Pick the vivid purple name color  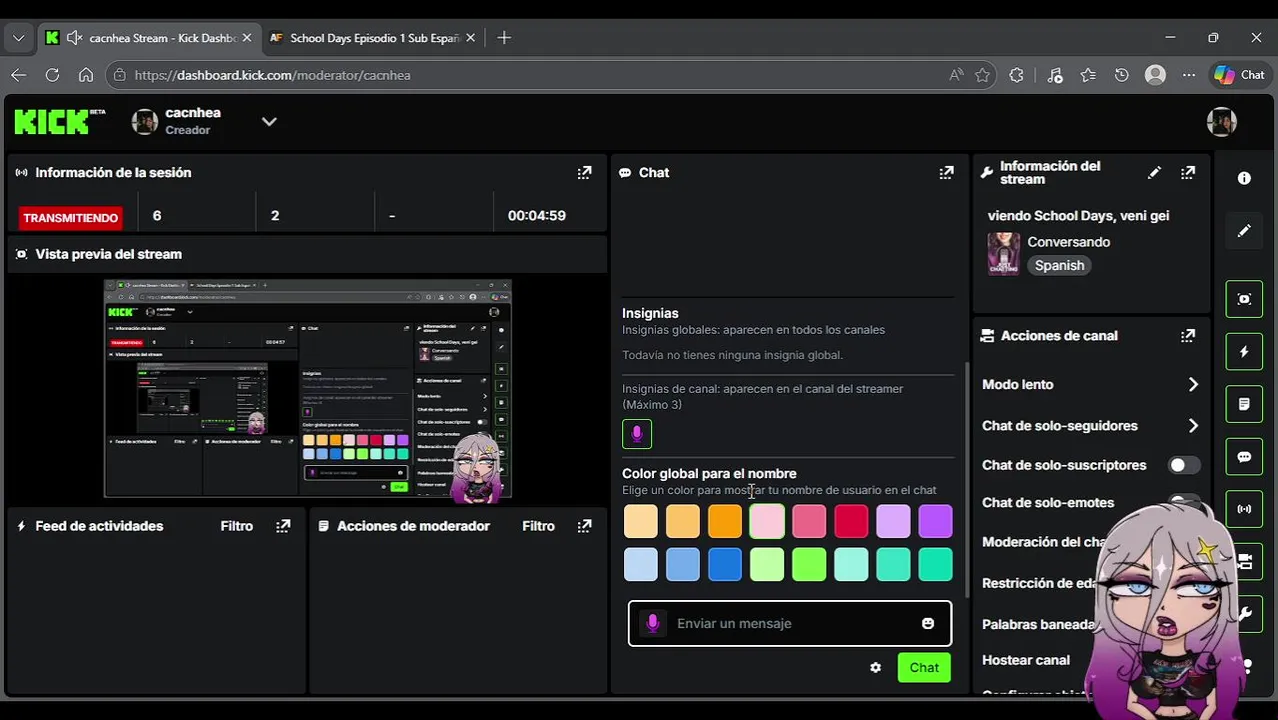(935, 521)
